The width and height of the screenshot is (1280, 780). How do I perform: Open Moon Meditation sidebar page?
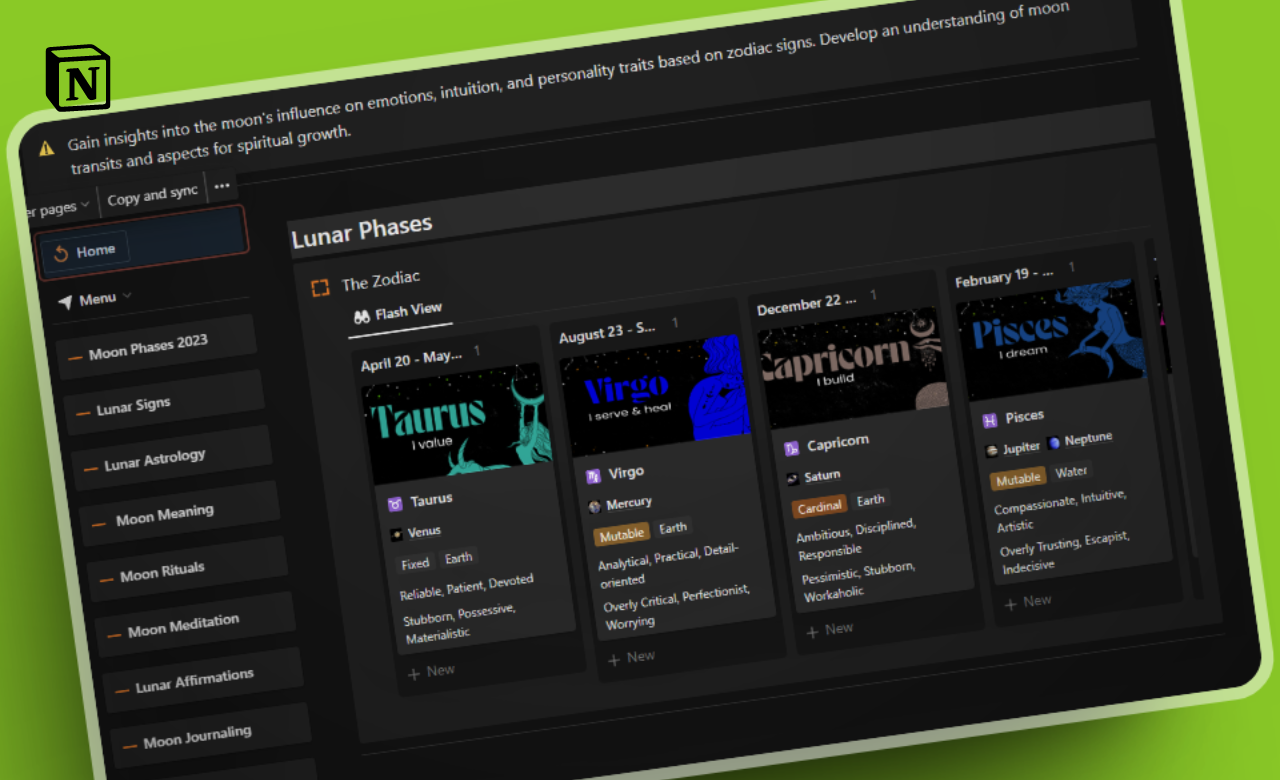(x=194, y=625)
